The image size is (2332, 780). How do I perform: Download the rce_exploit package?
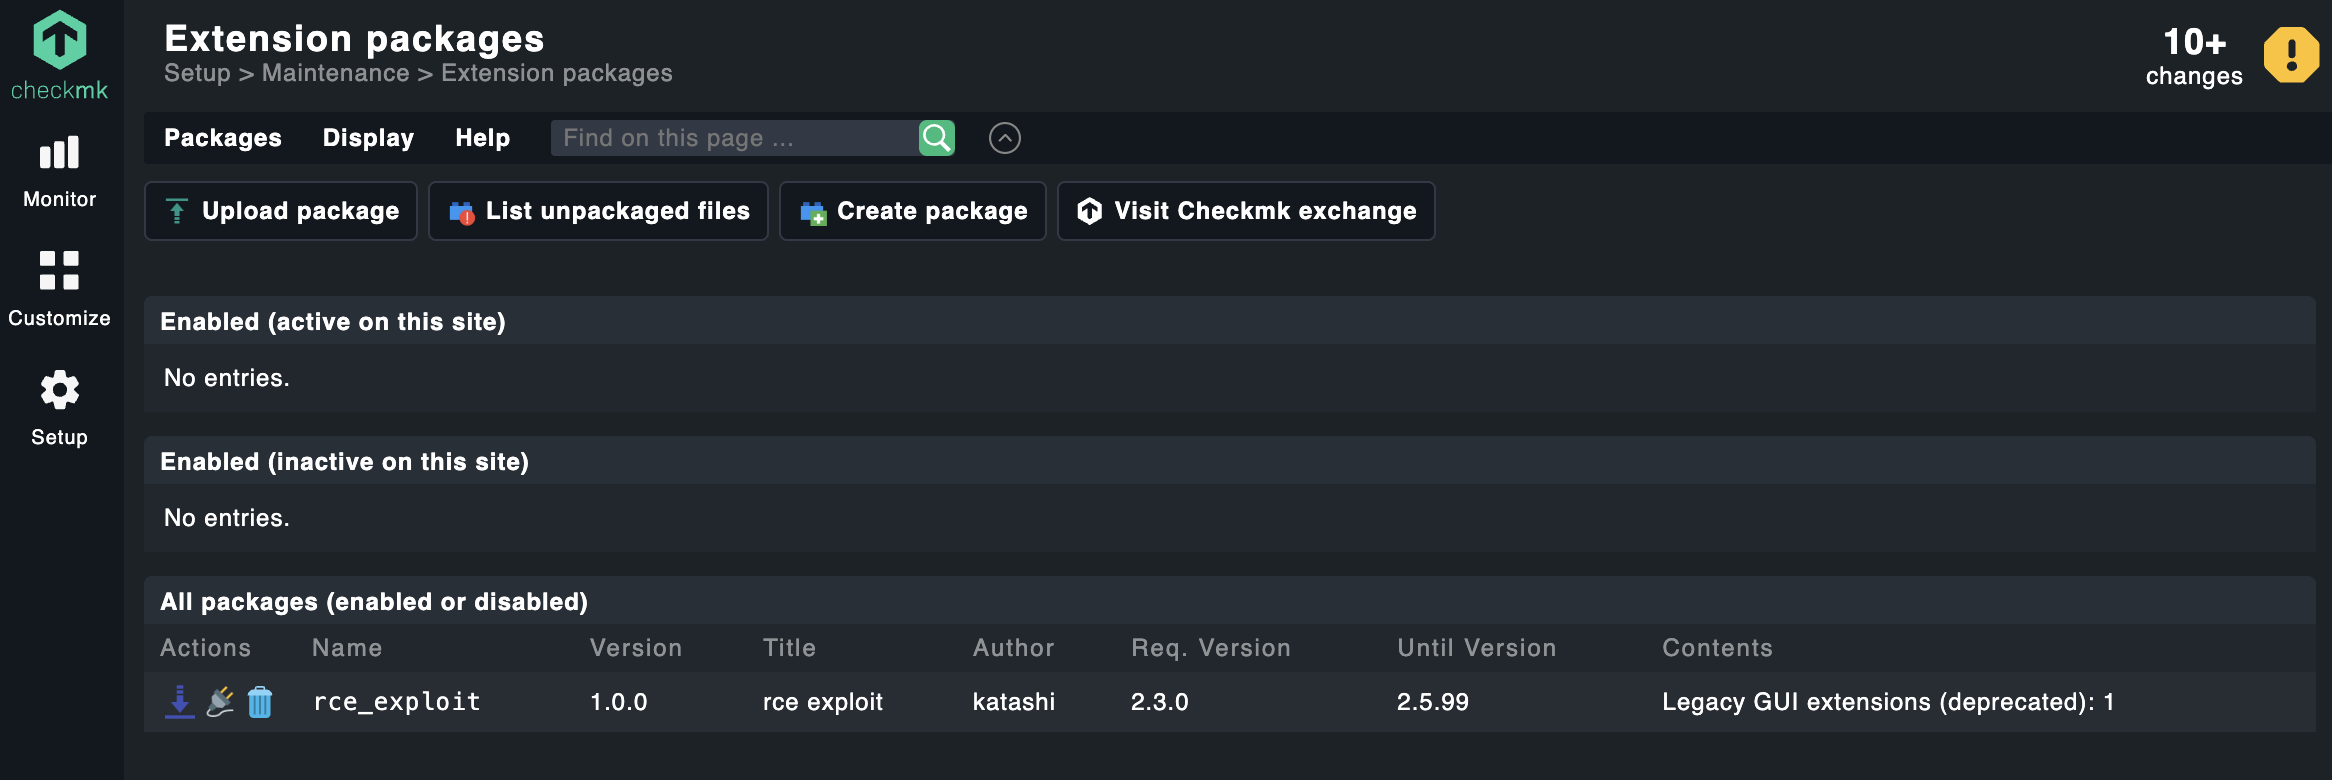(x=180, y=701)
